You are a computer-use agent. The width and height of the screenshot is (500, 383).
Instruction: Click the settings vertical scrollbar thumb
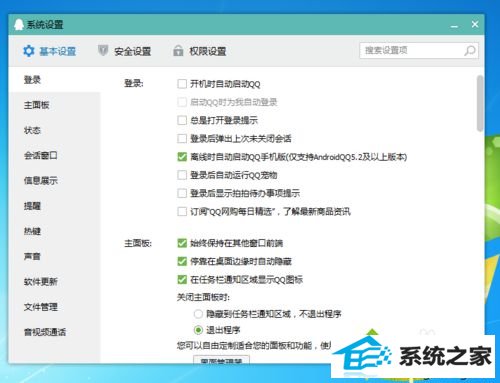click(480, 103)
